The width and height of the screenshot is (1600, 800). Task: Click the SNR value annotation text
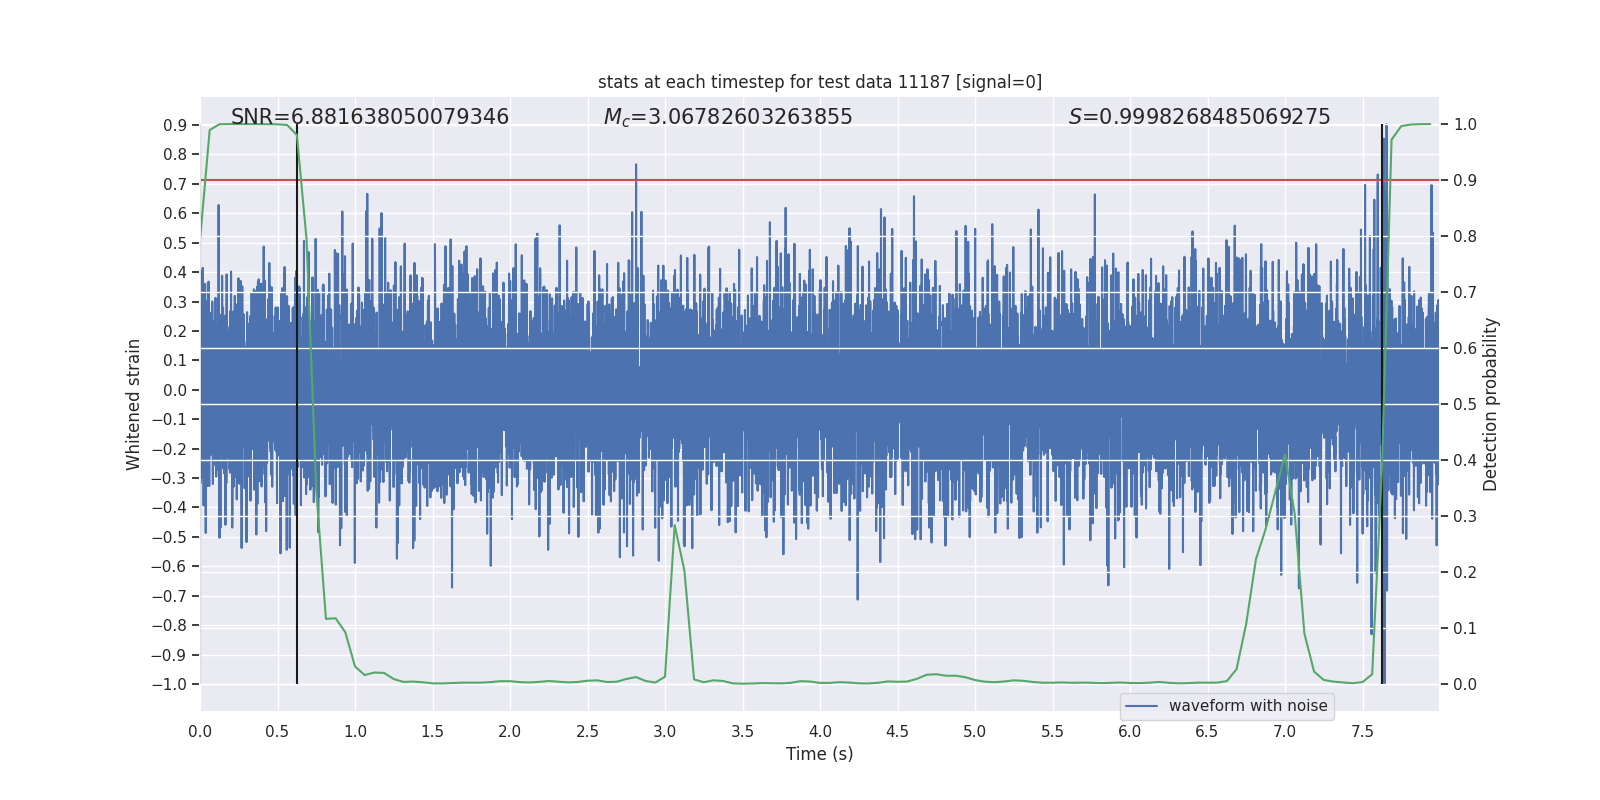tap(370, 117)
